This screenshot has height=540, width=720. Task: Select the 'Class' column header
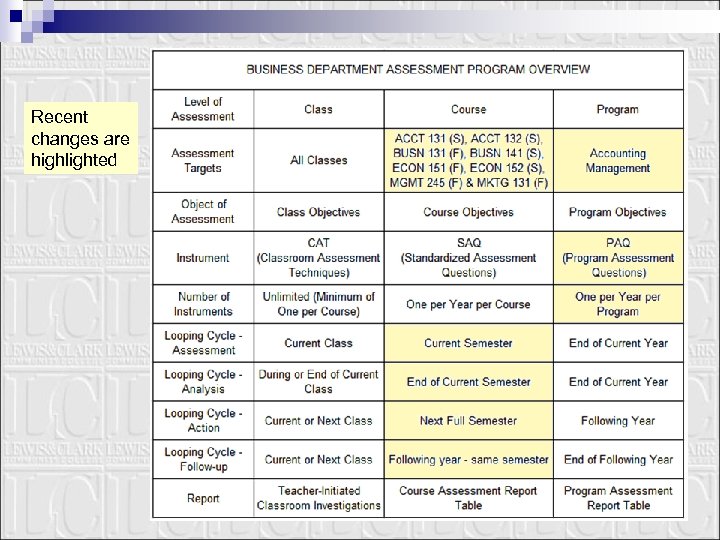pos(318,109)
